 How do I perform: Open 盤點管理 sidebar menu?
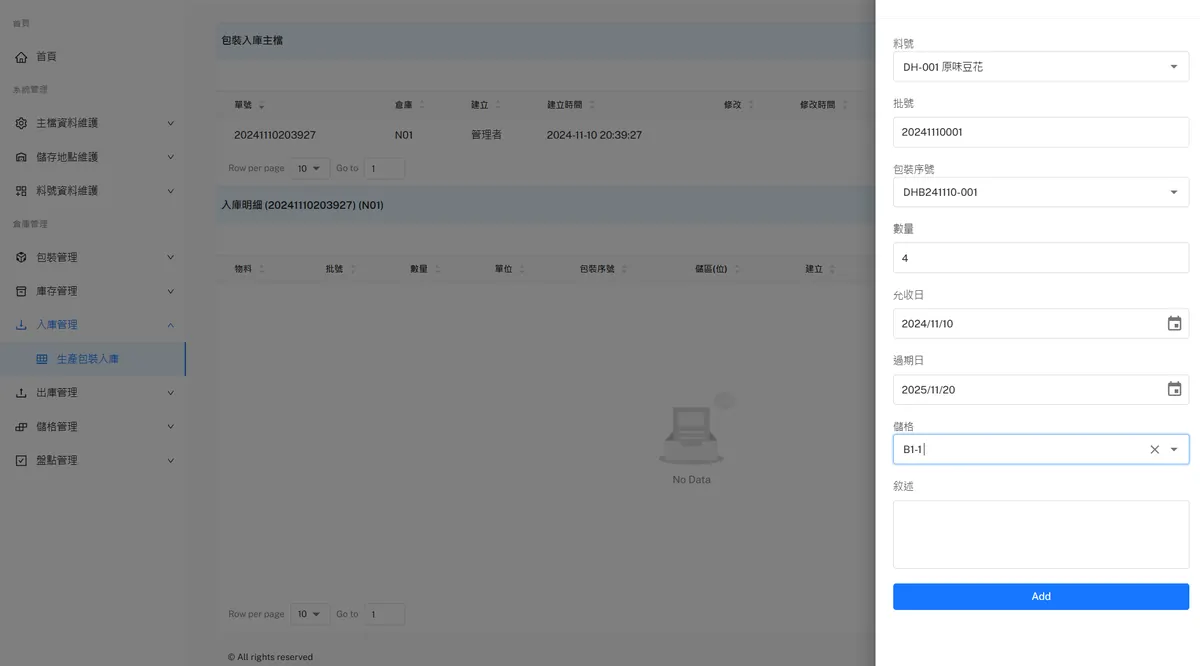[x=93, y=461]
